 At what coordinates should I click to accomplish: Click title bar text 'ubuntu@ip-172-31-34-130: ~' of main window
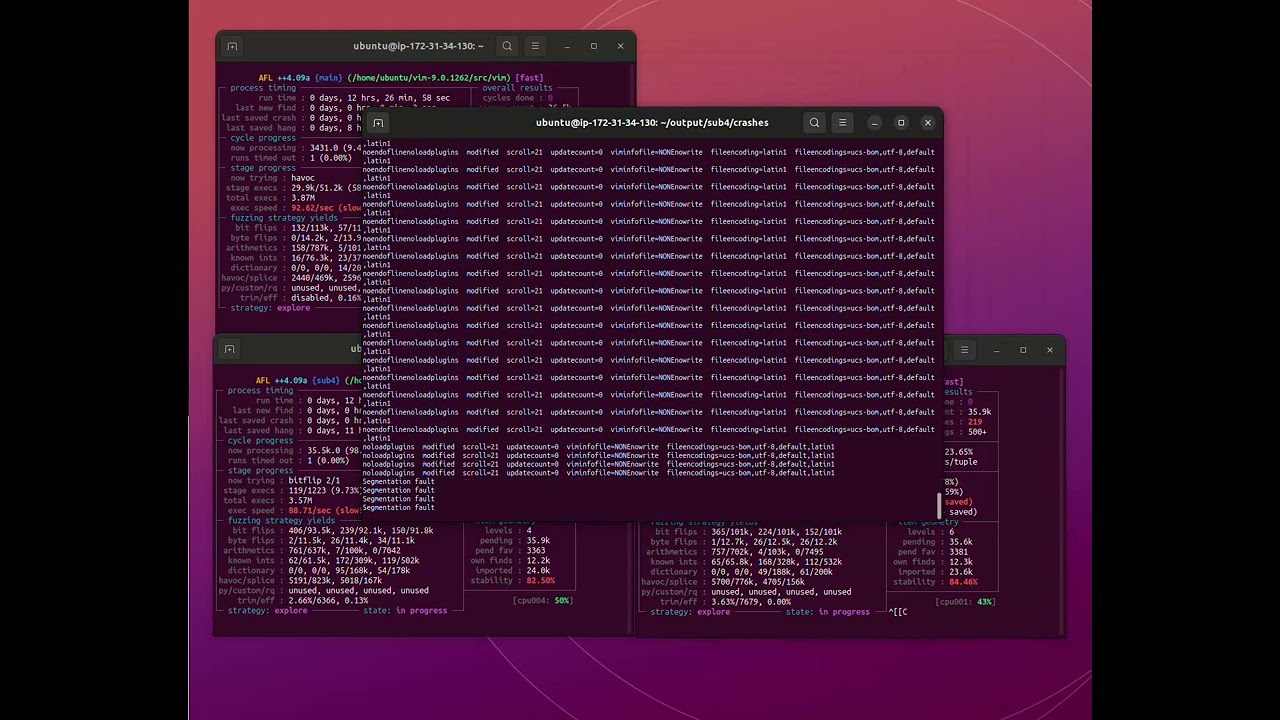tap(418, 46)
